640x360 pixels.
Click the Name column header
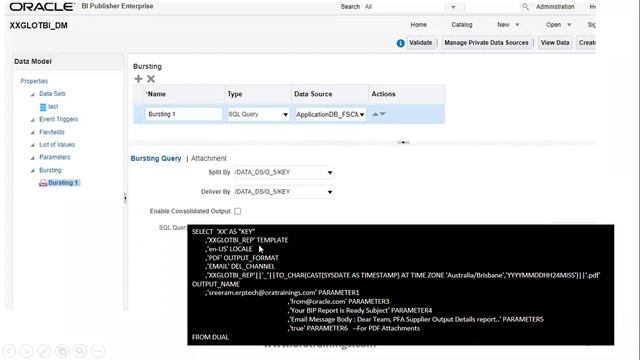click(157, 94)
